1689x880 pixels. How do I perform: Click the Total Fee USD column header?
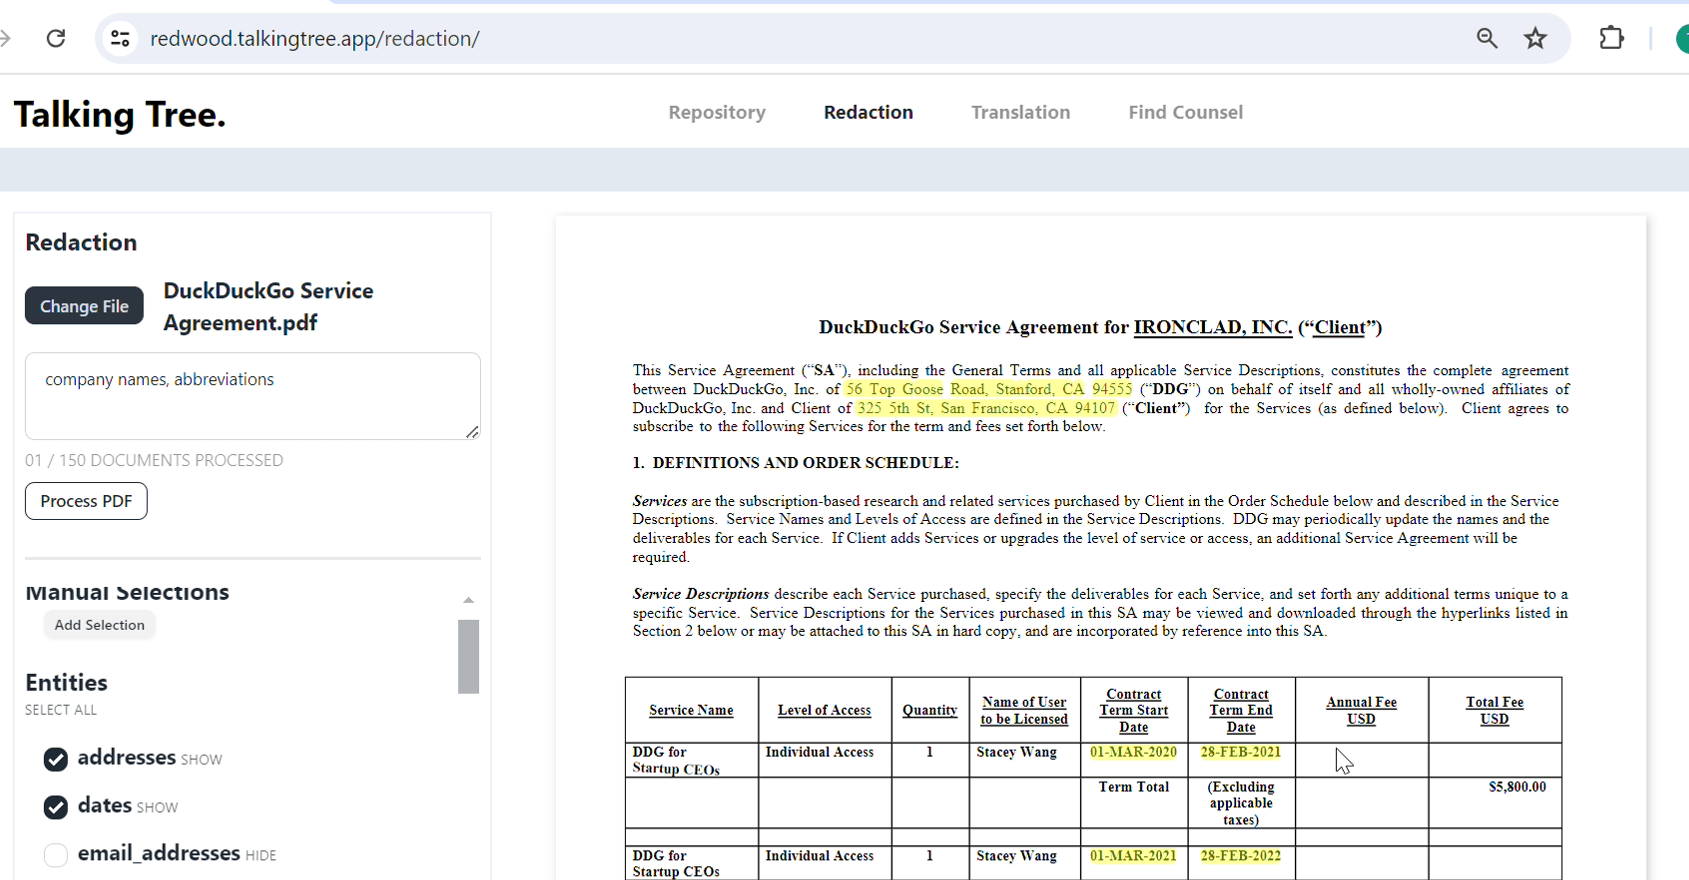tap(1495, 711)
